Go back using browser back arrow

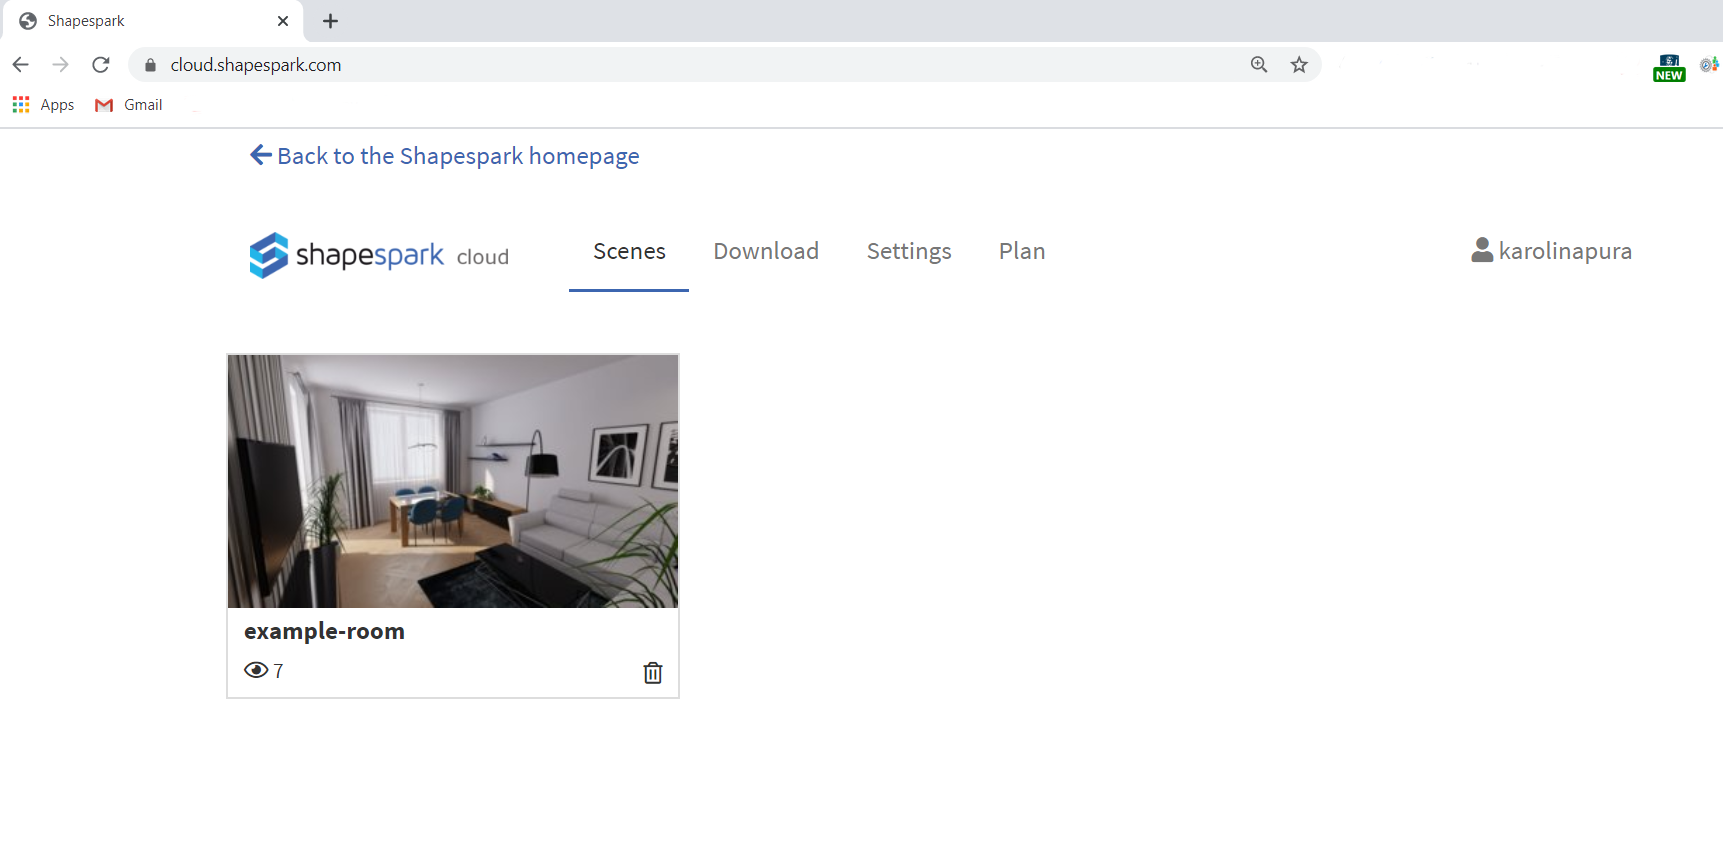(21, 65)
